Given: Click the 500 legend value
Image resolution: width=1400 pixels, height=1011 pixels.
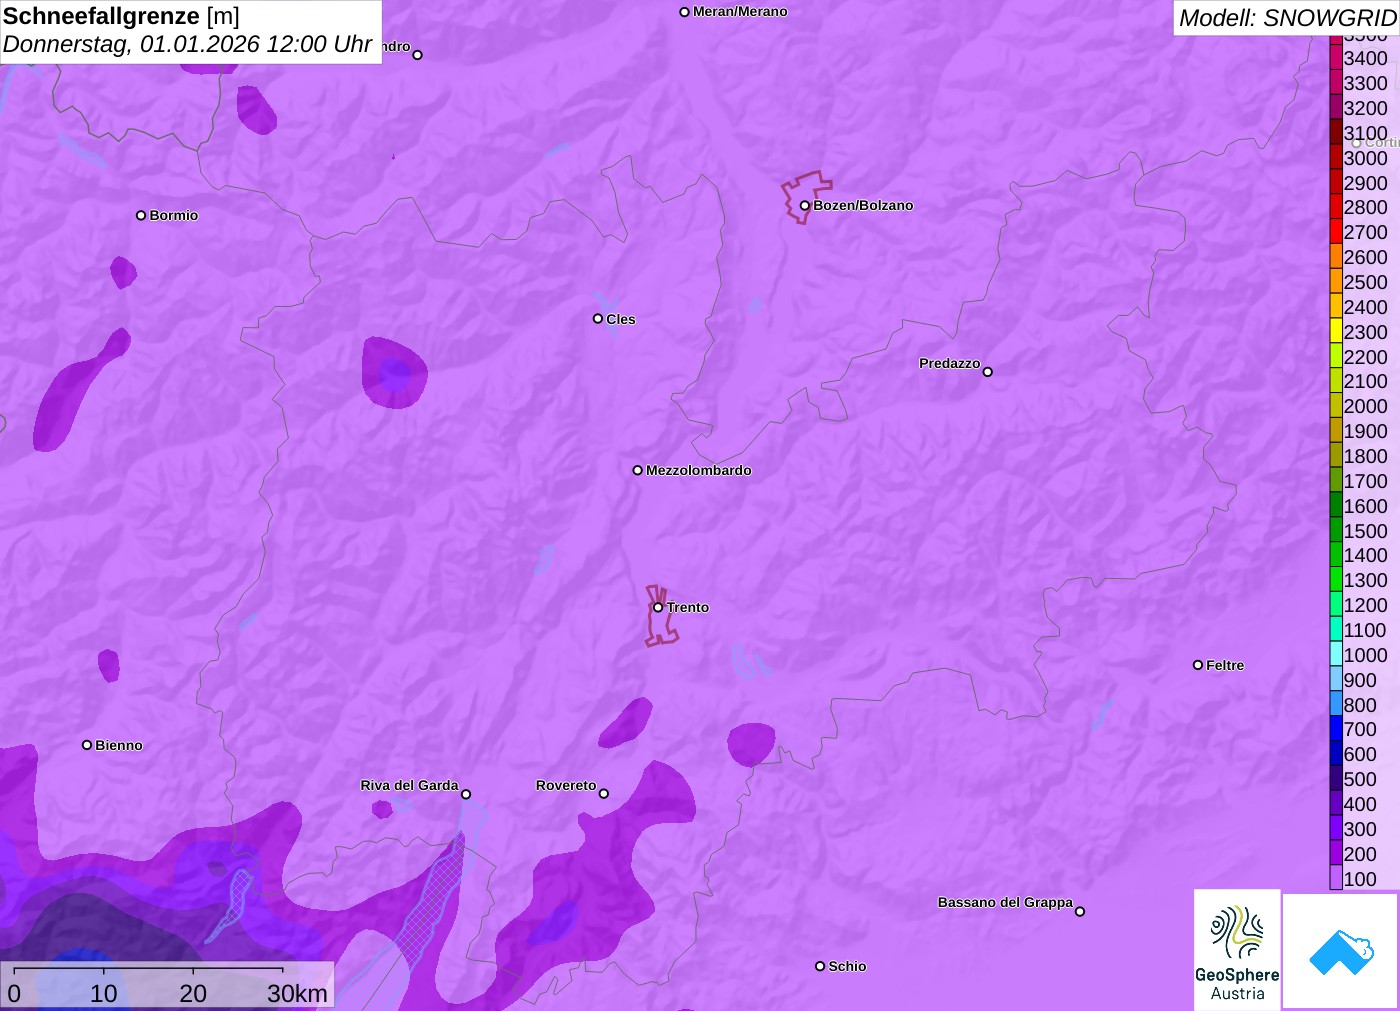Looking at the screenshot, I should point(1360,779).
